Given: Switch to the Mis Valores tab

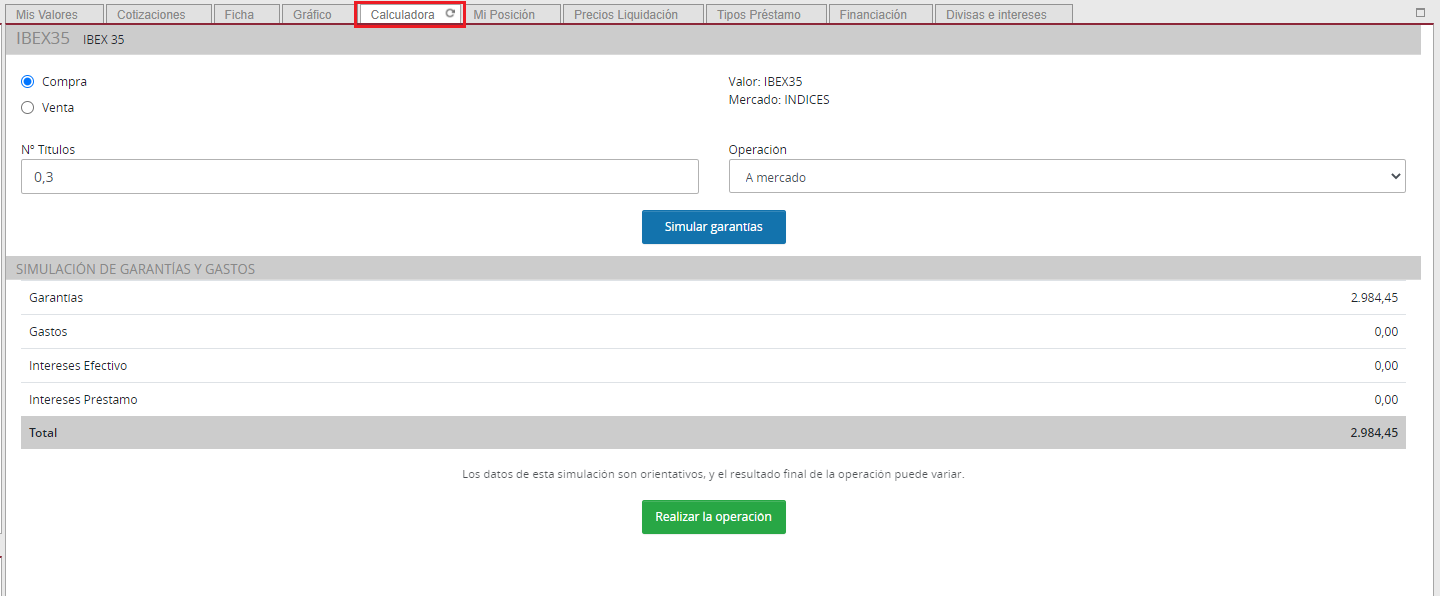Looking at the screenshot, I should 55,14.
